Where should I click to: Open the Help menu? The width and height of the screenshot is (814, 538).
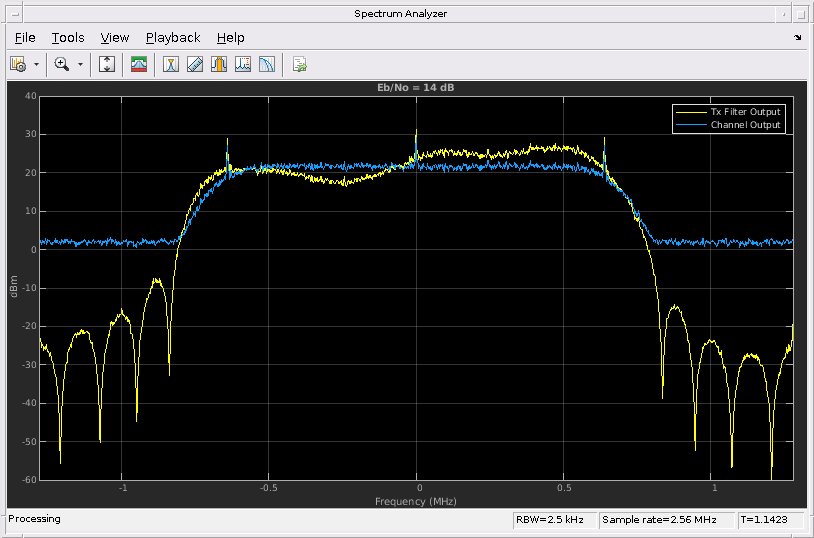(x=230, y=37)
